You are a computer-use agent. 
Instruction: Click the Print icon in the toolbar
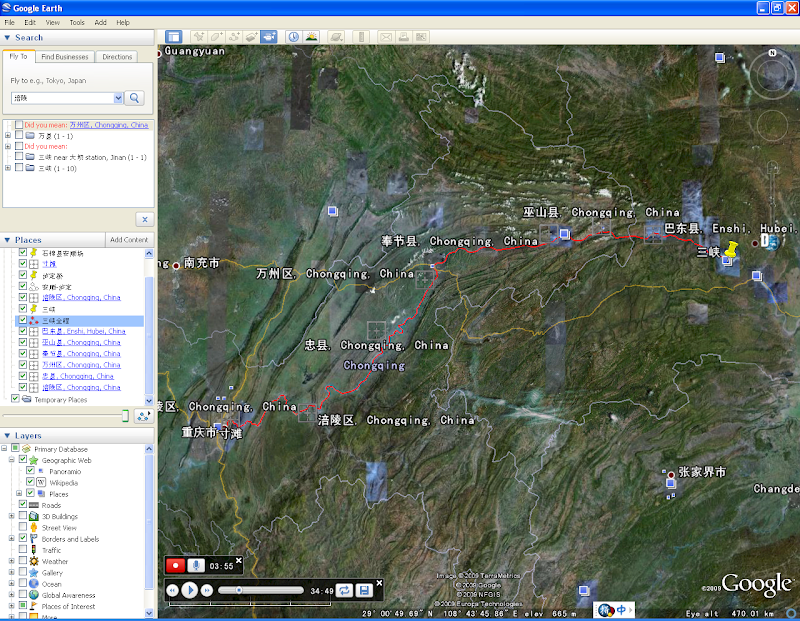[404, 37]
